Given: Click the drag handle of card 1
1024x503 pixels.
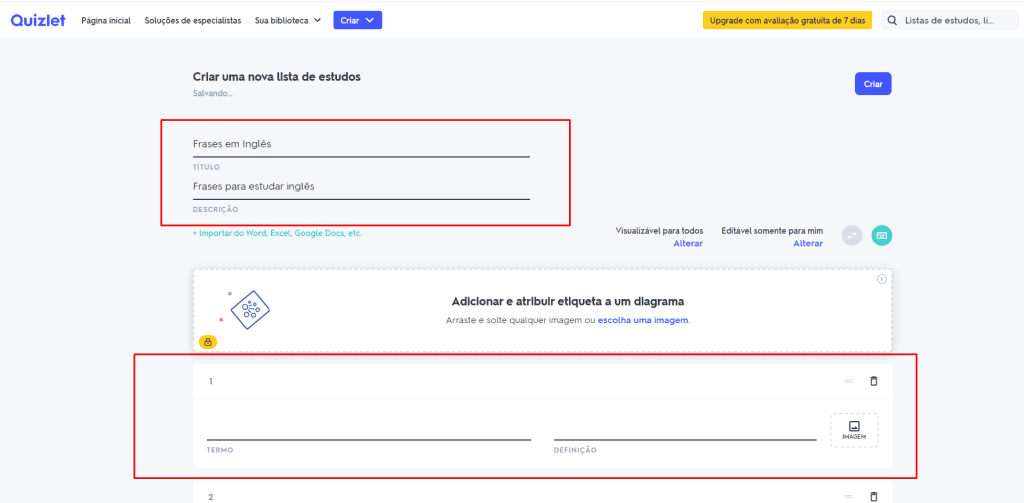Looking at the screenshot, I should 848,381.
